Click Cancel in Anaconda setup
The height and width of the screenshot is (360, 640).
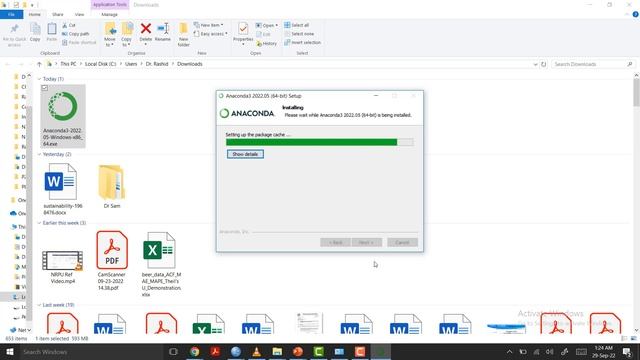(402, 242)
